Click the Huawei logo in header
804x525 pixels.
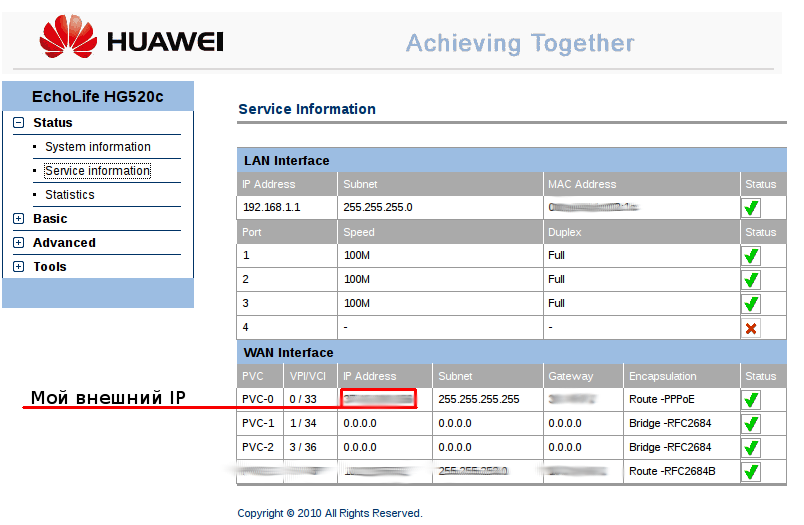click(x=131, y=41)
